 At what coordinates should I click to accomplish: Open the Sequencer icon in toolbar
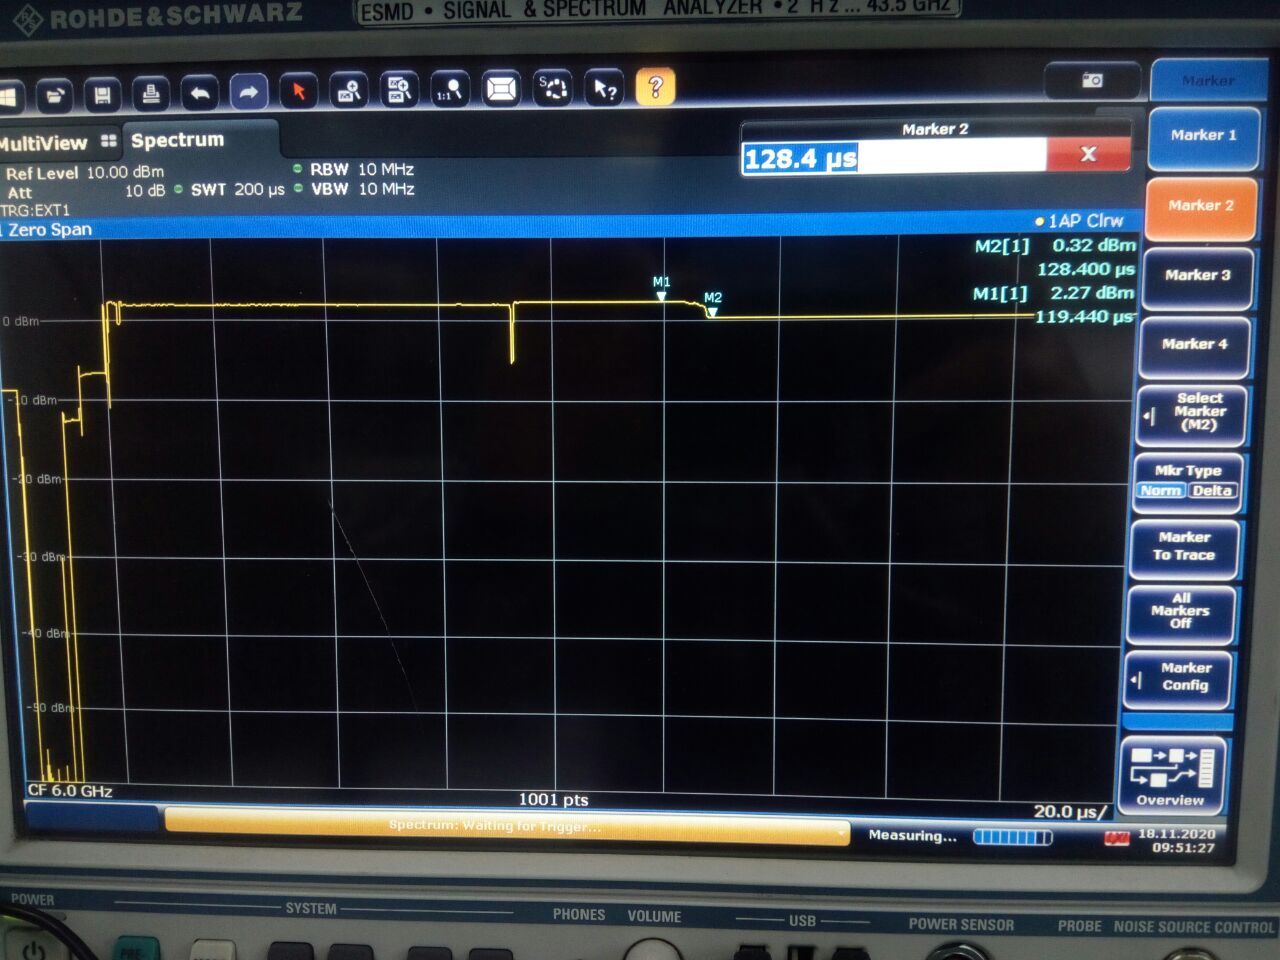pyautogui.click(x=553, y=88)
